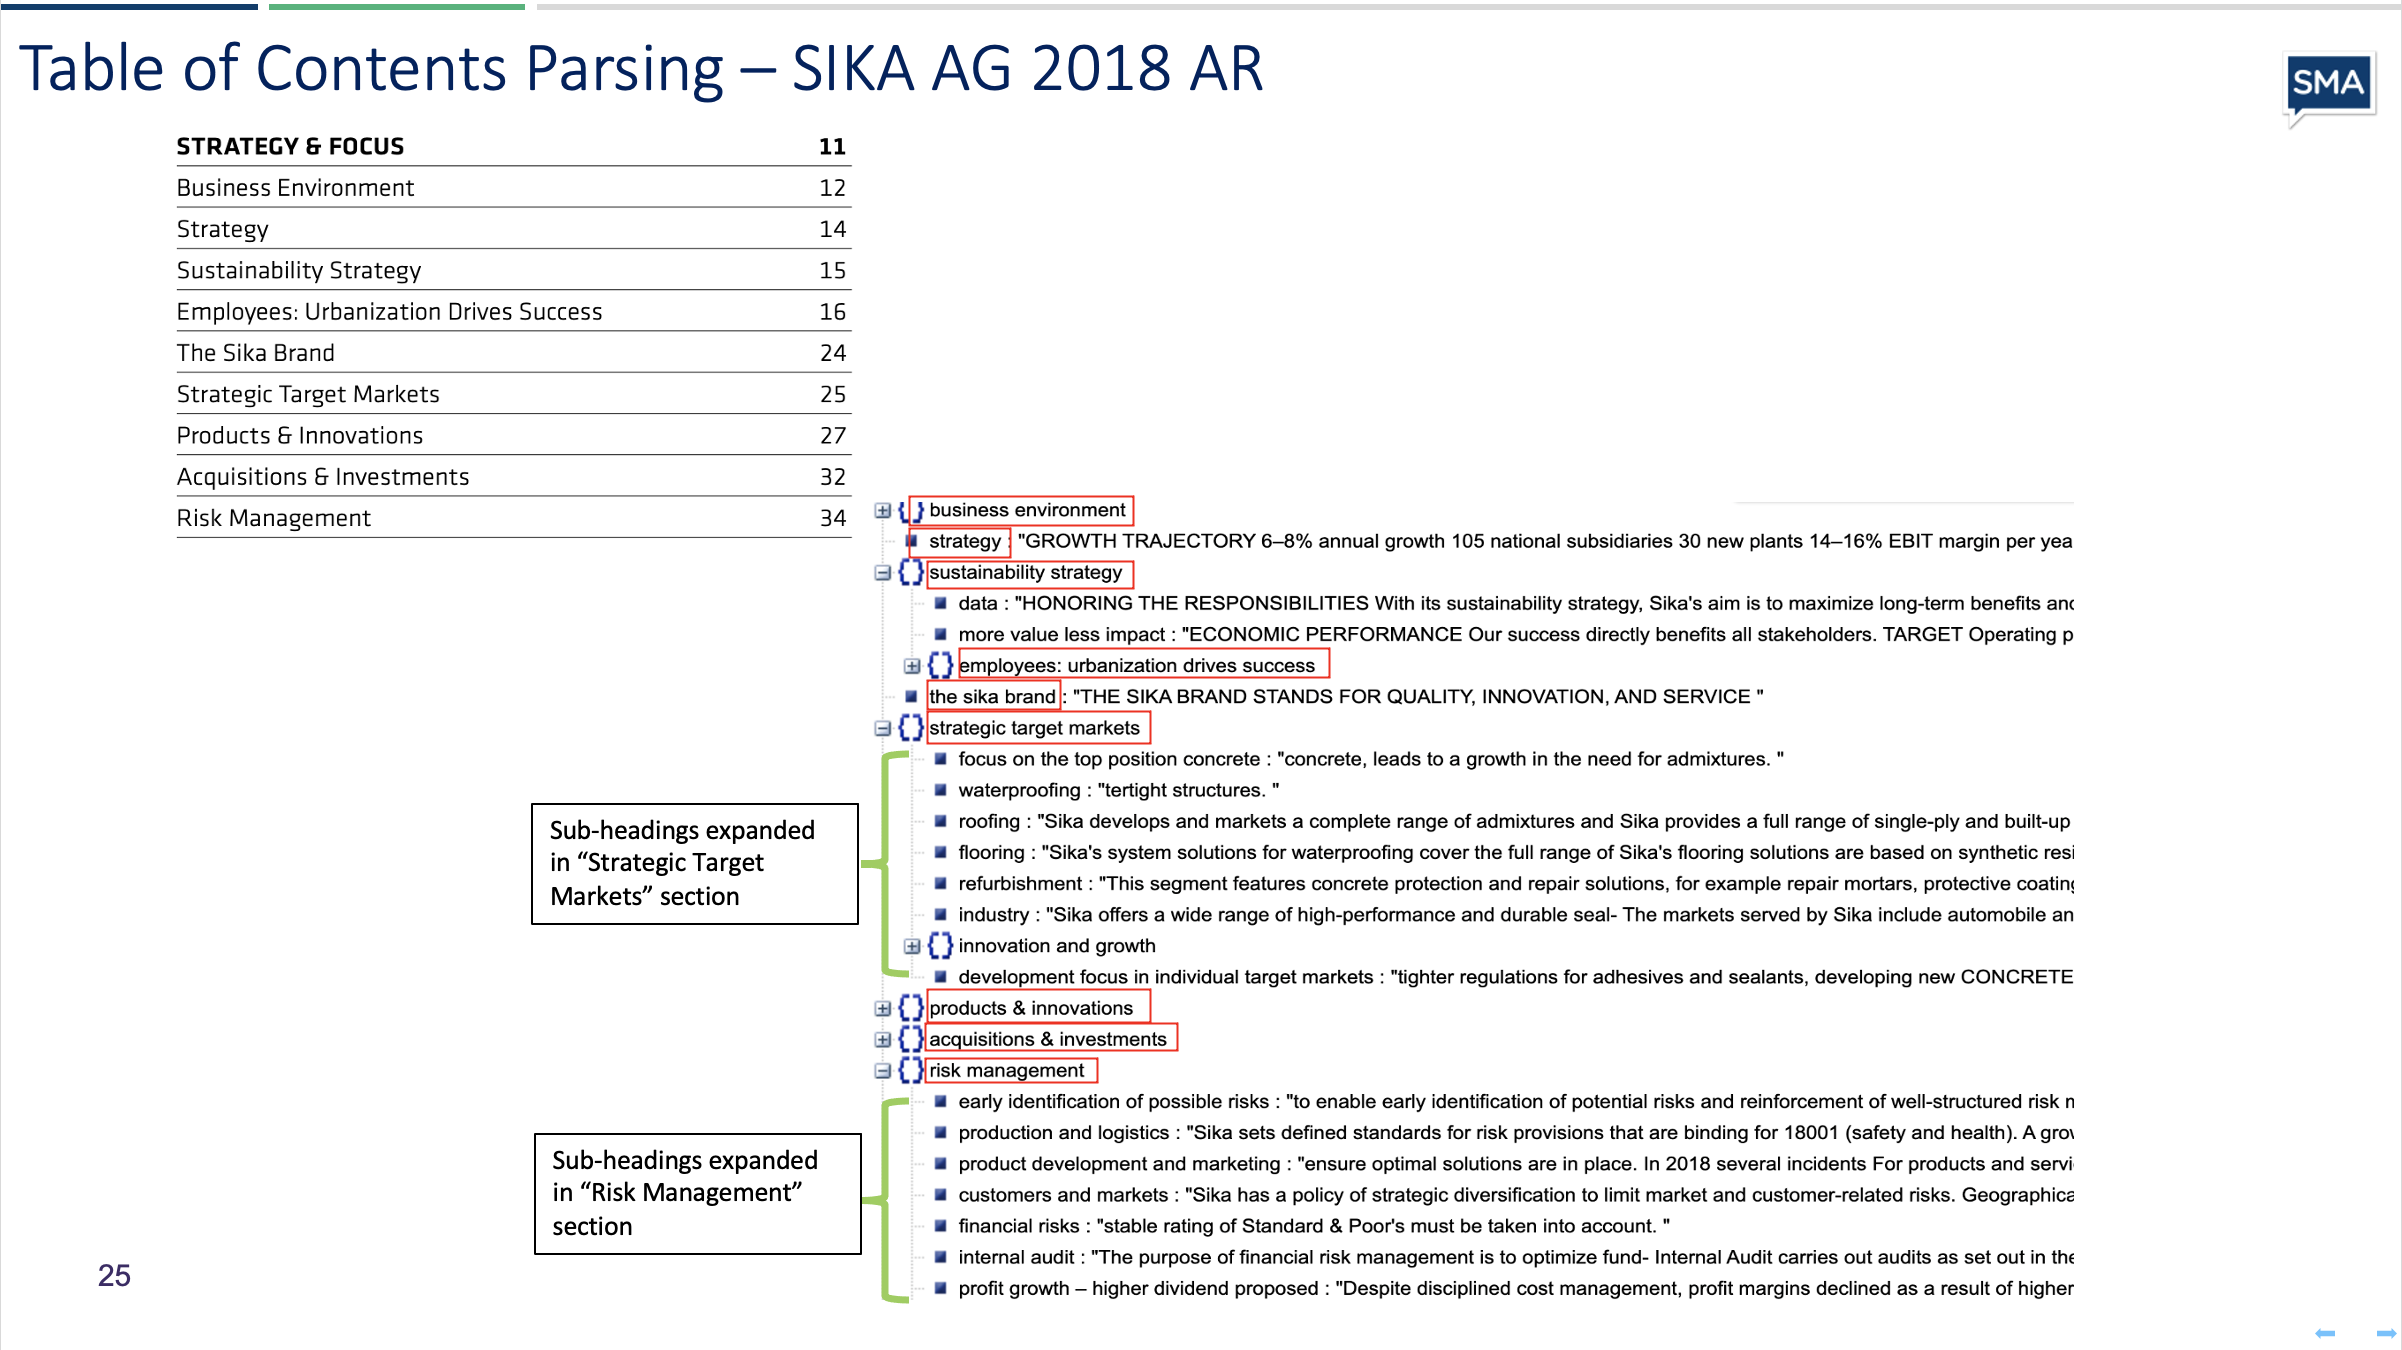The image size is (2402, 1350).
Task: Click the Risk Management sub-headings callout box
Action: (x=698, y=1193)
